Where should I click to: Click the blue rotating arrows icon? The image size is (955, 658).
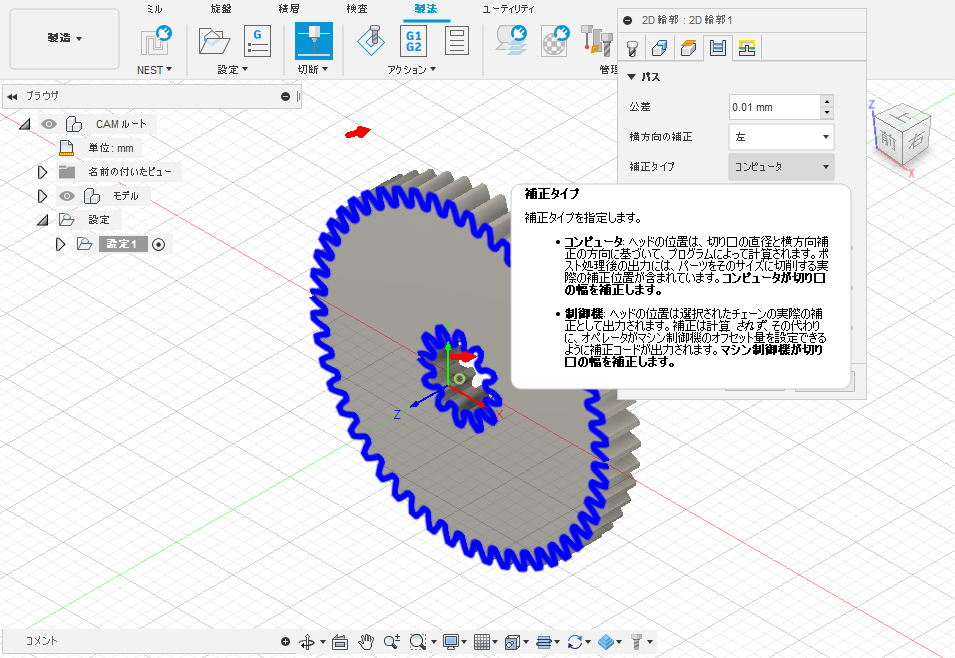pos(574,642)
